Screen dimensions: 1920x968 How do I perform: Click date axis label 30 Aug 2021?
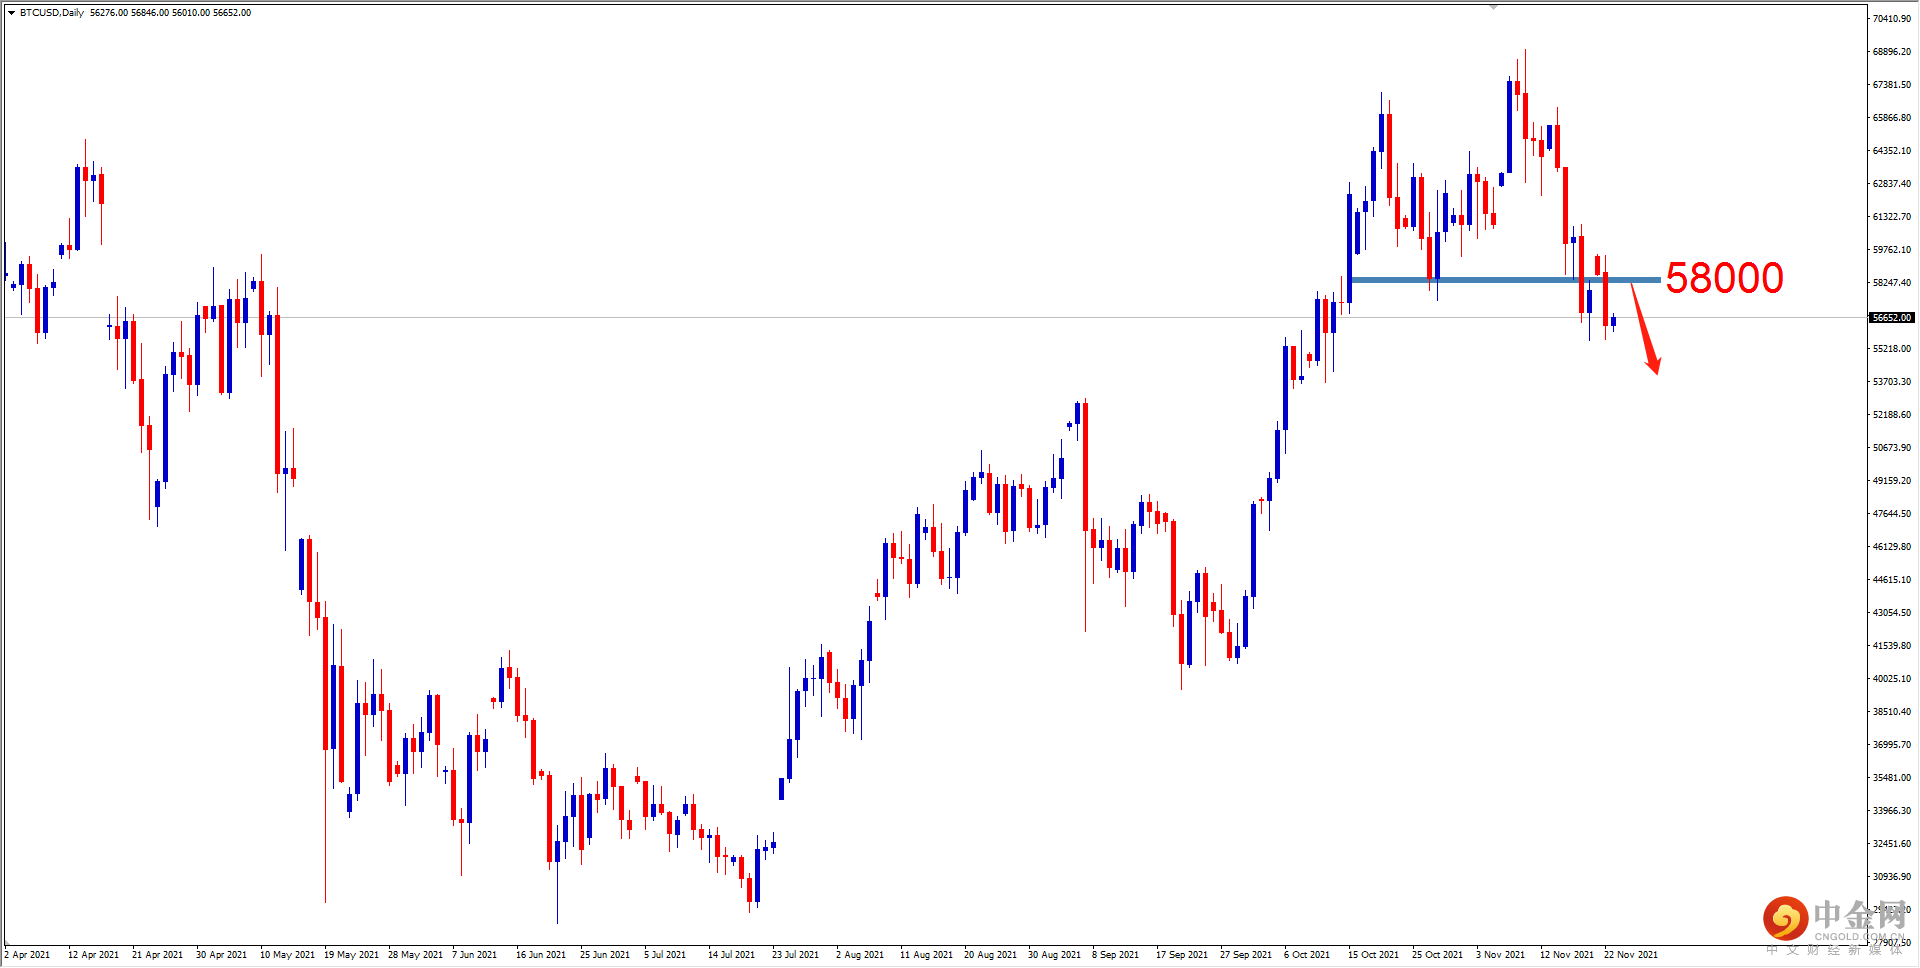click(1054, 955)
